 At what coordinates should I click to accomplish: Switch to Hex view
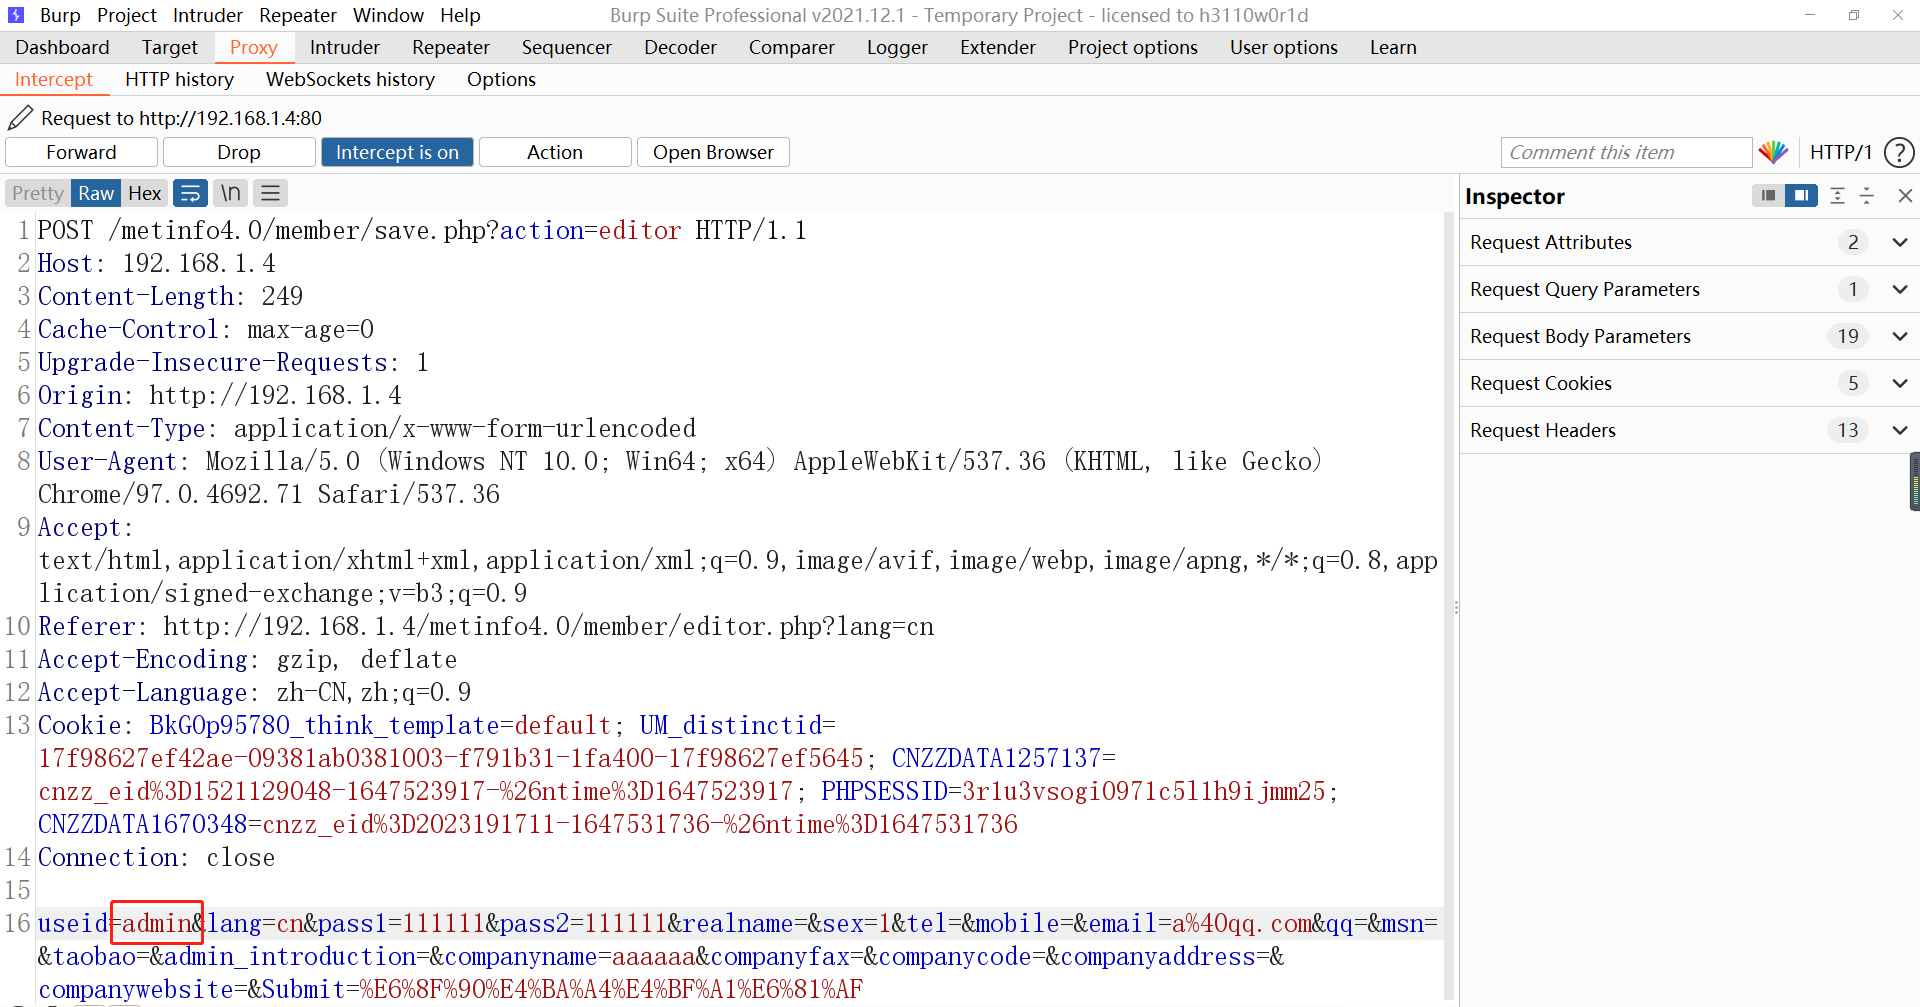tap(145, 193)
